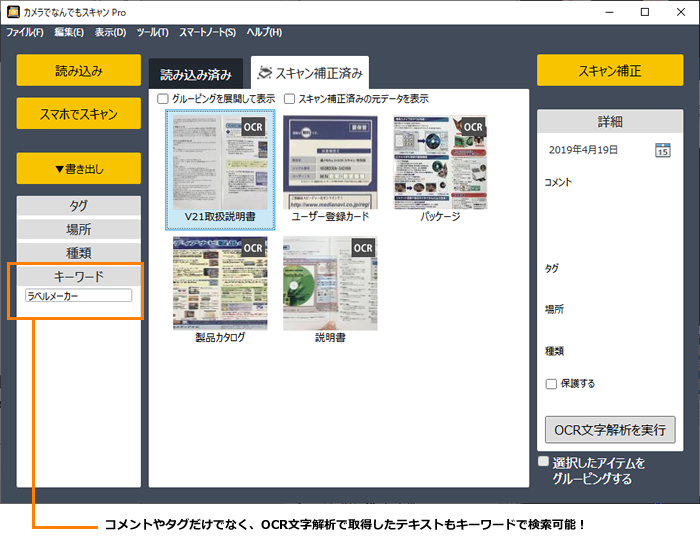Open the ツール(T) menu
Viewport: 700px width, 537px height.
click(x=153, y=32)
